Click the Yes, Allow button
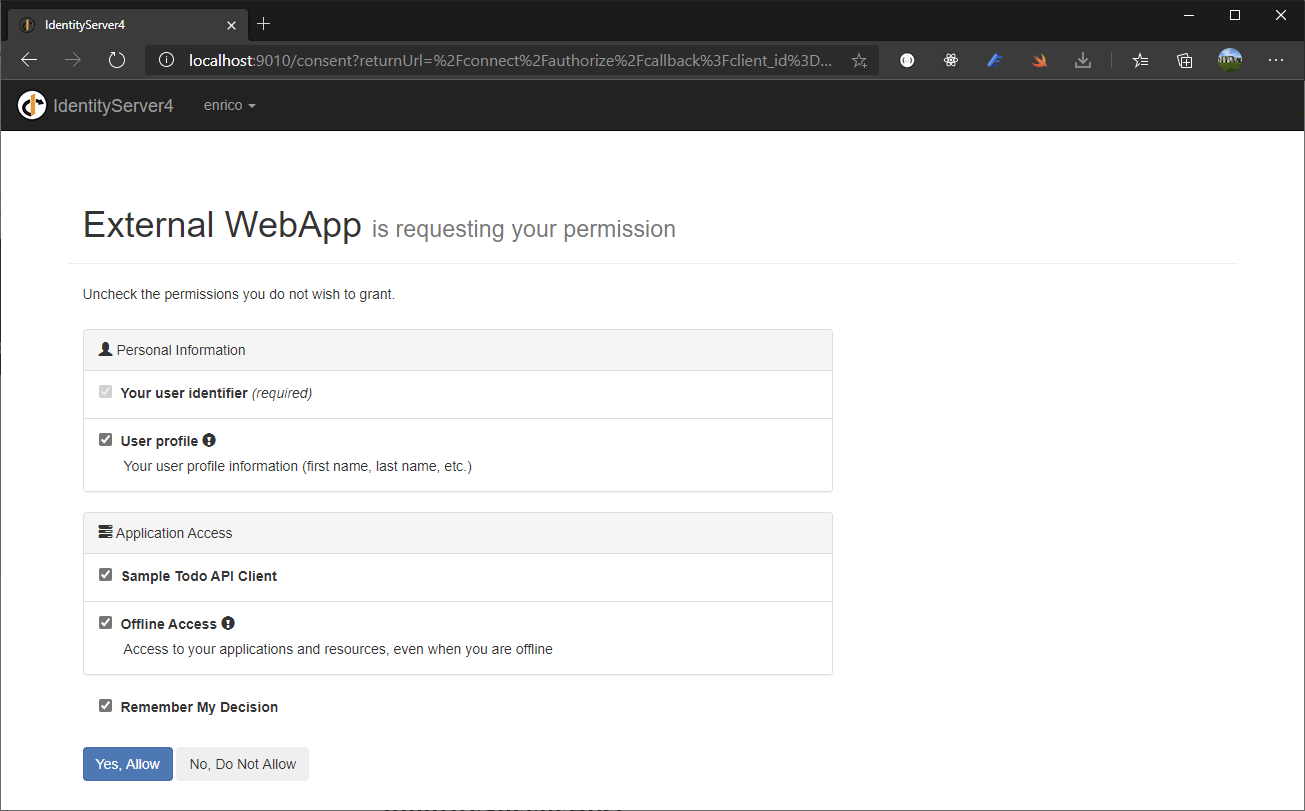Screen dimensions: 1305x811 pos(127,763)
